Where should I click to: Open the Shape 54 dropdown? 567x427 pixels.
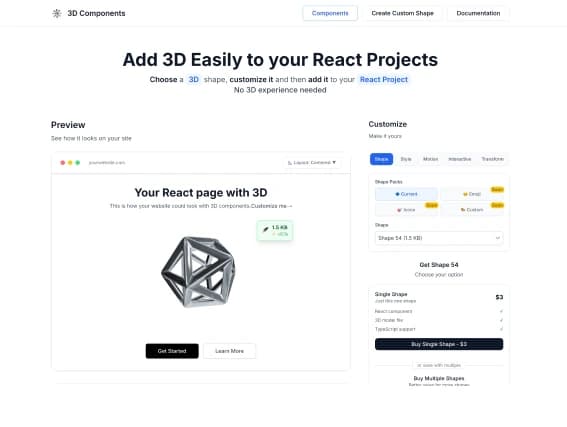pos(439,238)
